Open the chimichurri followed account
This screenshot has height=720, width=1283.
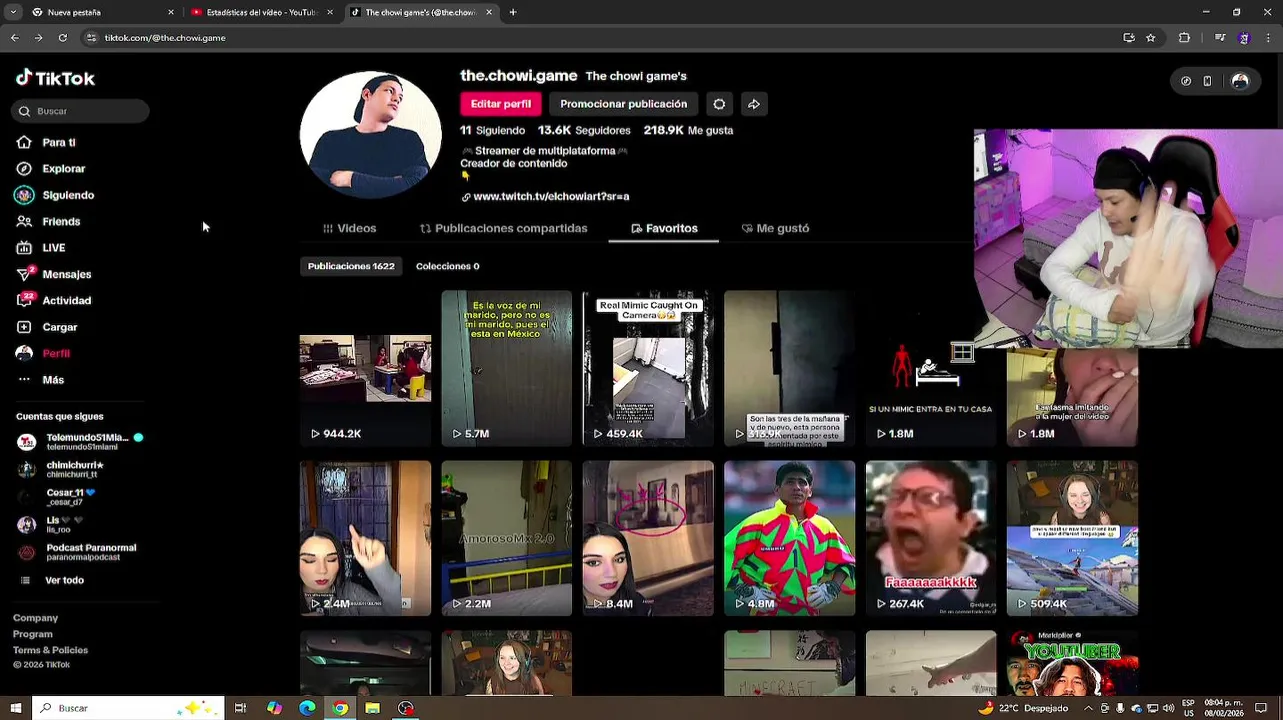pyautogui.click(x=62, y=469)
